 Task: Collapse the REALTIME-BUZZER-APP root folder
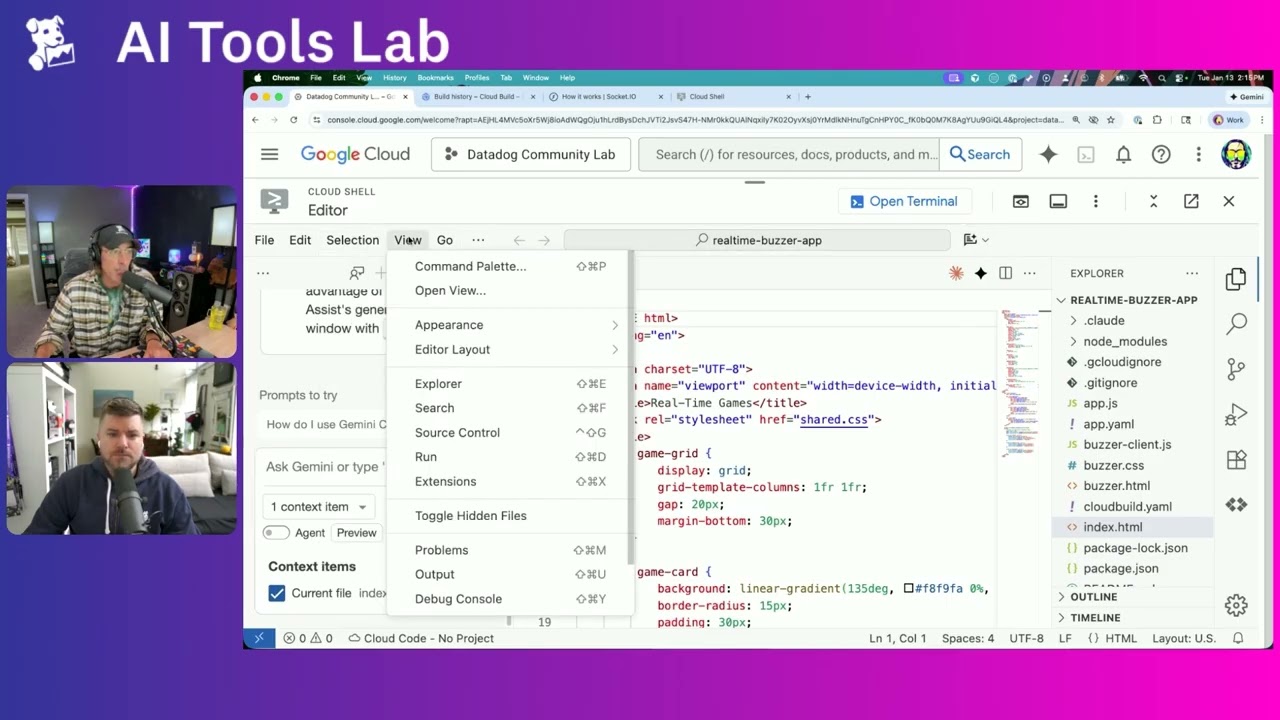[1133, 300]
